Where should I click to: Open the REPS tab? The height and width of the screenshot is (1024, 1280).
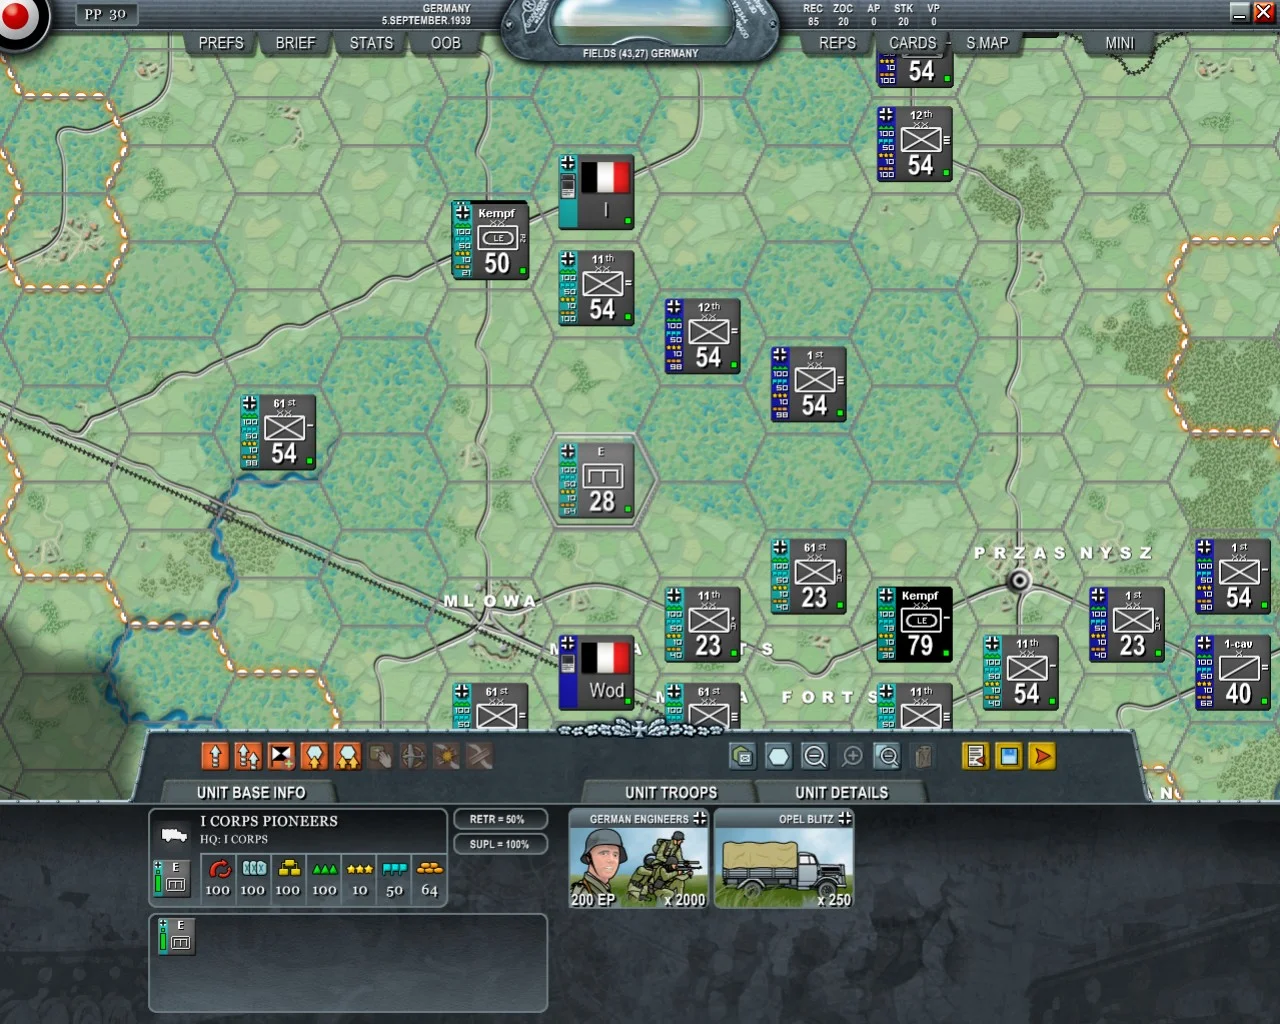click(x=837, y=43)
